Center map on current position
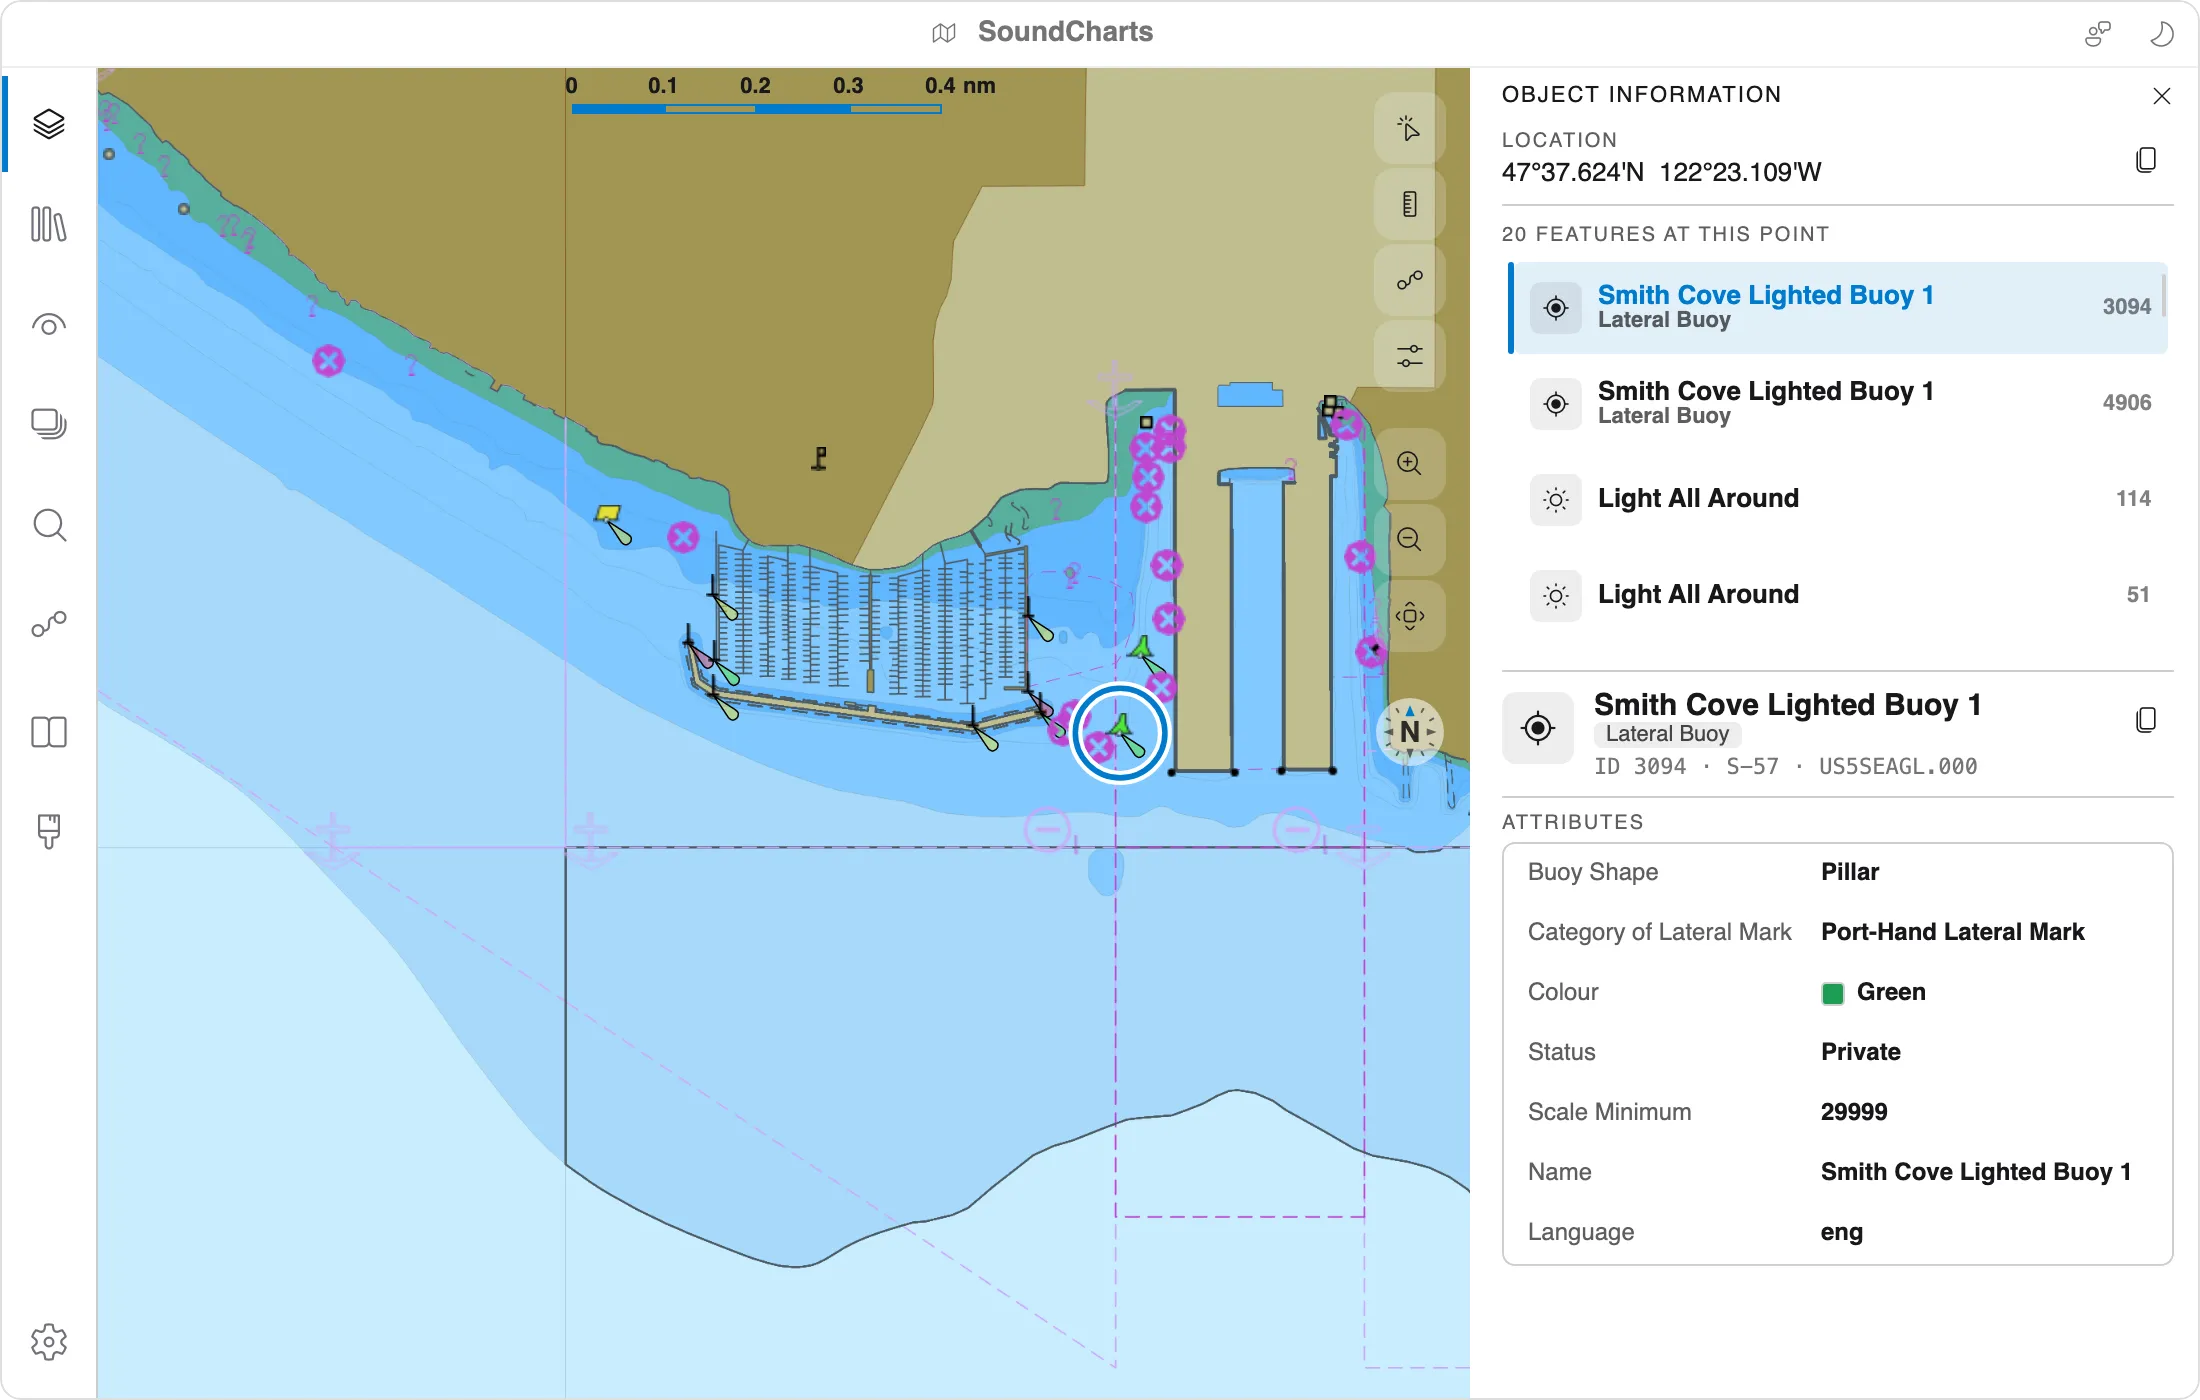The height and width of the screenshot is (1400, 2200). pos(1409,615)
